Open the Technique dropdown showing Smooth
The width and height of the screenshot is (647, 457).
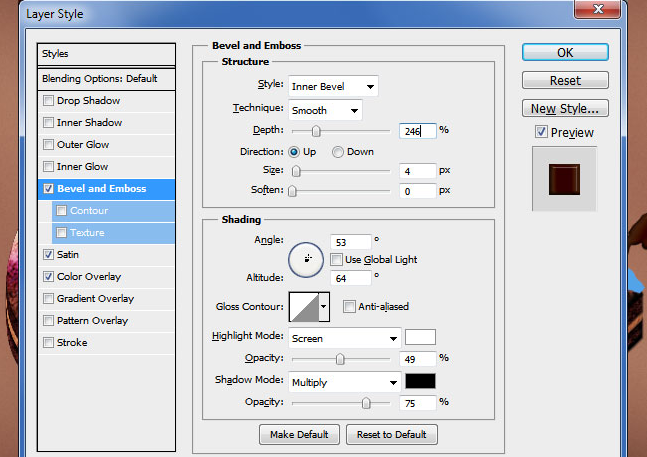click(325, 109)
